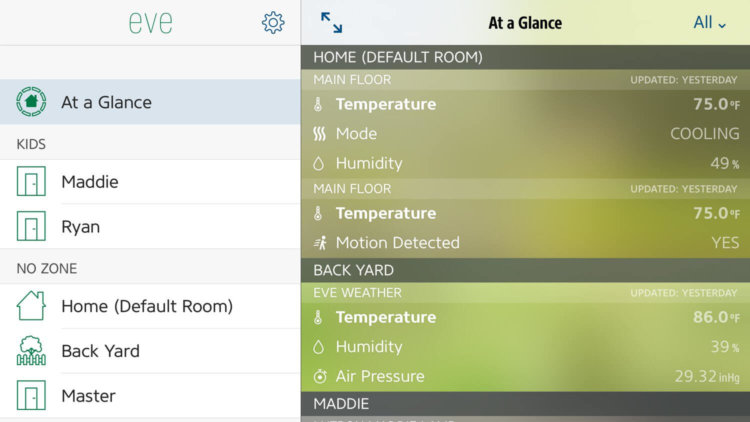The width and height of the screenshot is (750, 422).
Task: Click the Motion Detected running figure icon
Action: (x=320, y=243)
